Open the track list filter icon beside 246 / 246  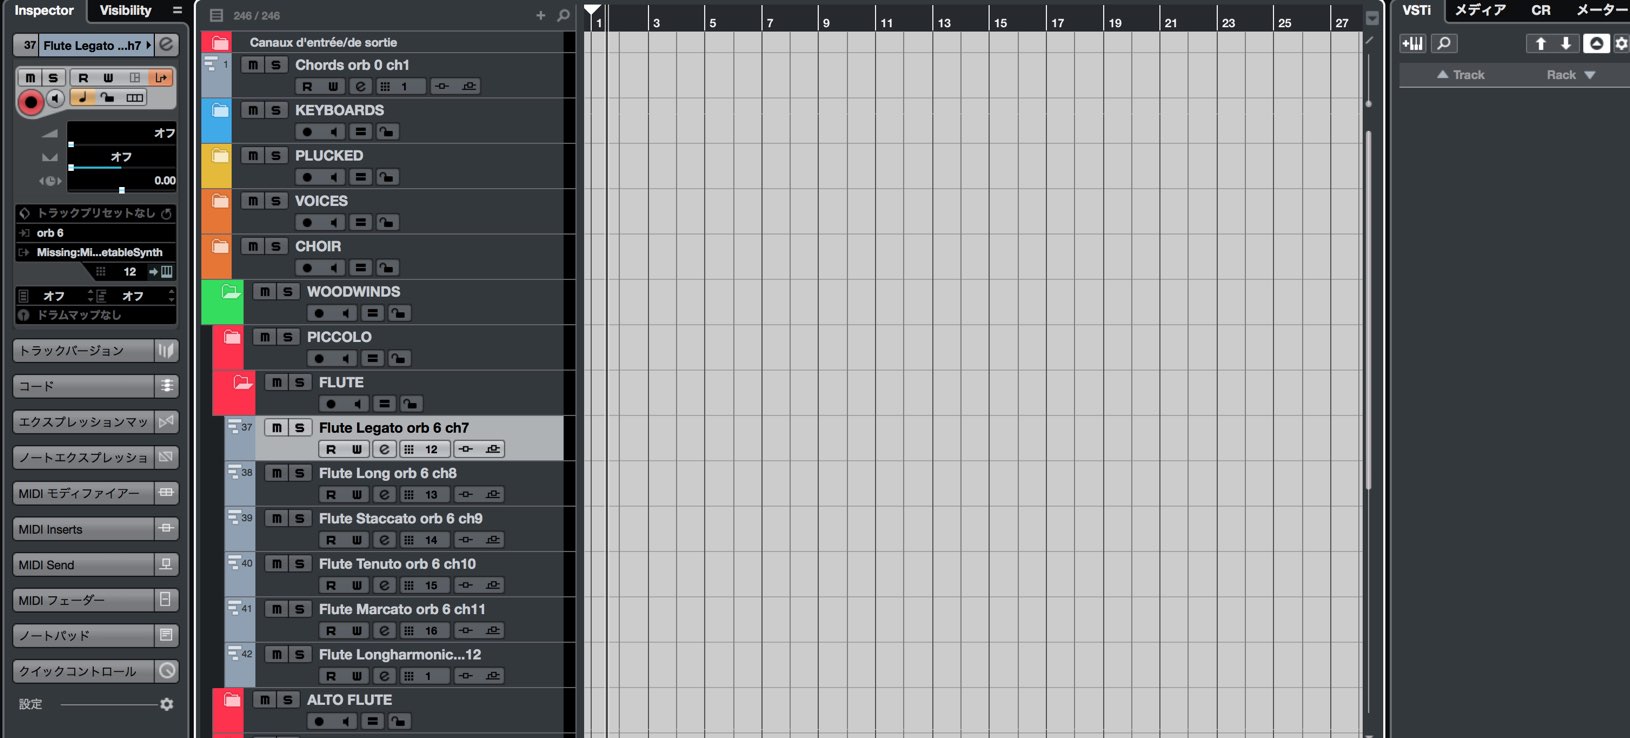216,15
